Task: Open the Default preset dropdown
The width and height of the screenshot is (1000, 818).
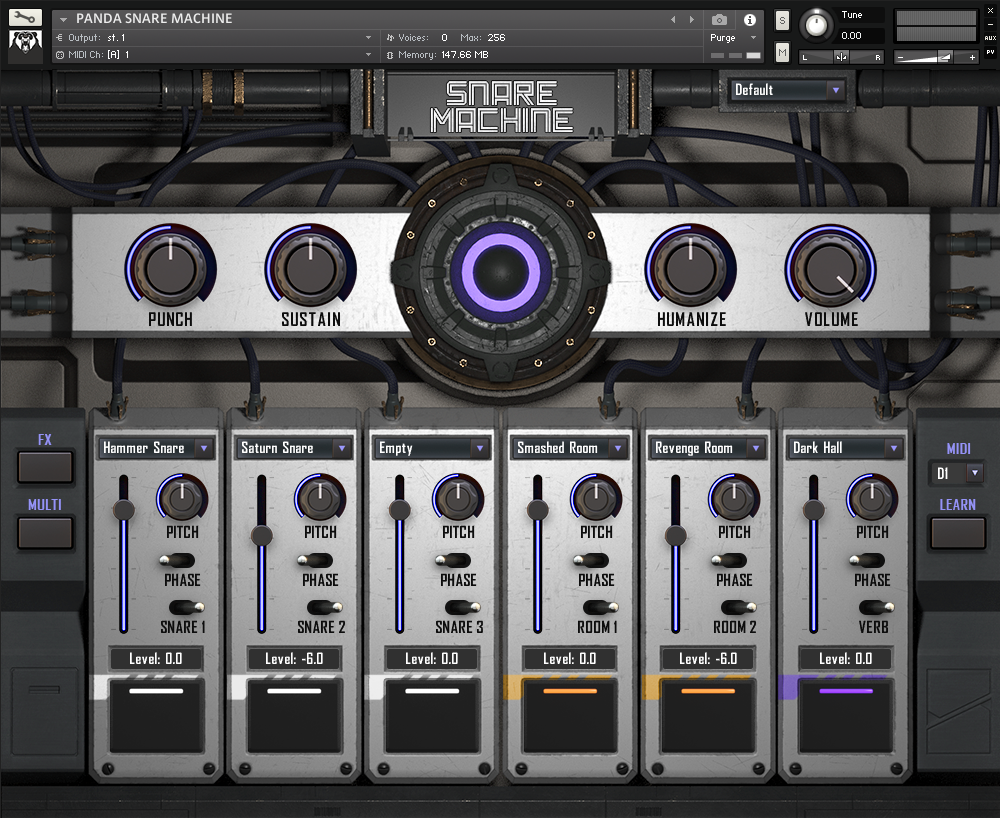Action: [787, 90]
